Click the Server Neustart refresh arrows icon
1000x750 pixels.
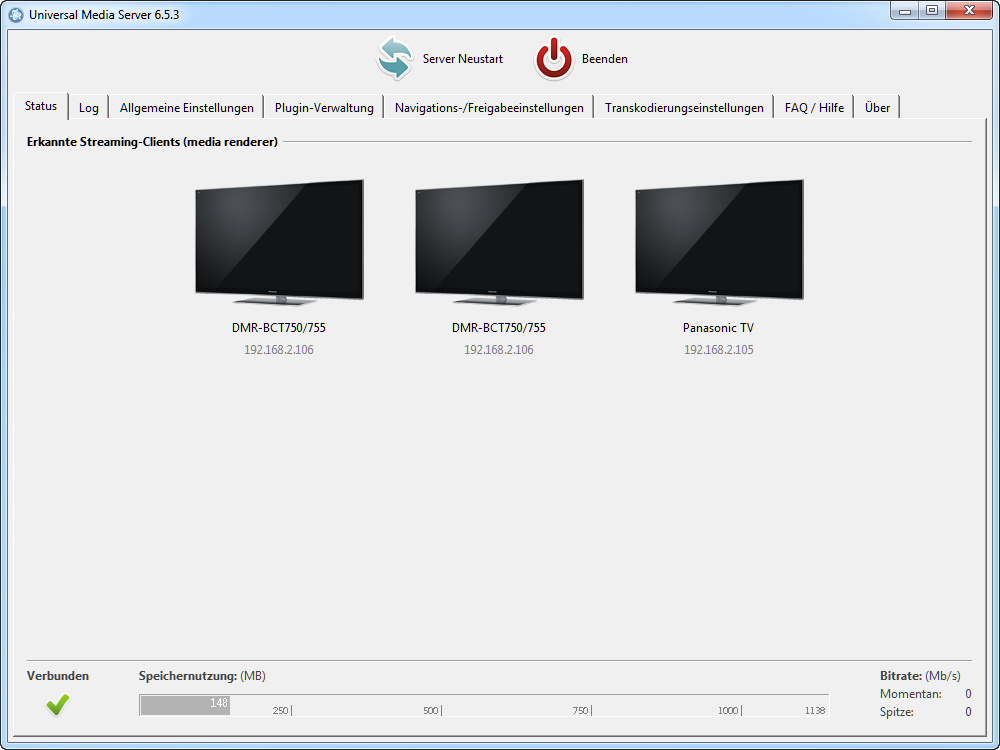click(394, 58)
